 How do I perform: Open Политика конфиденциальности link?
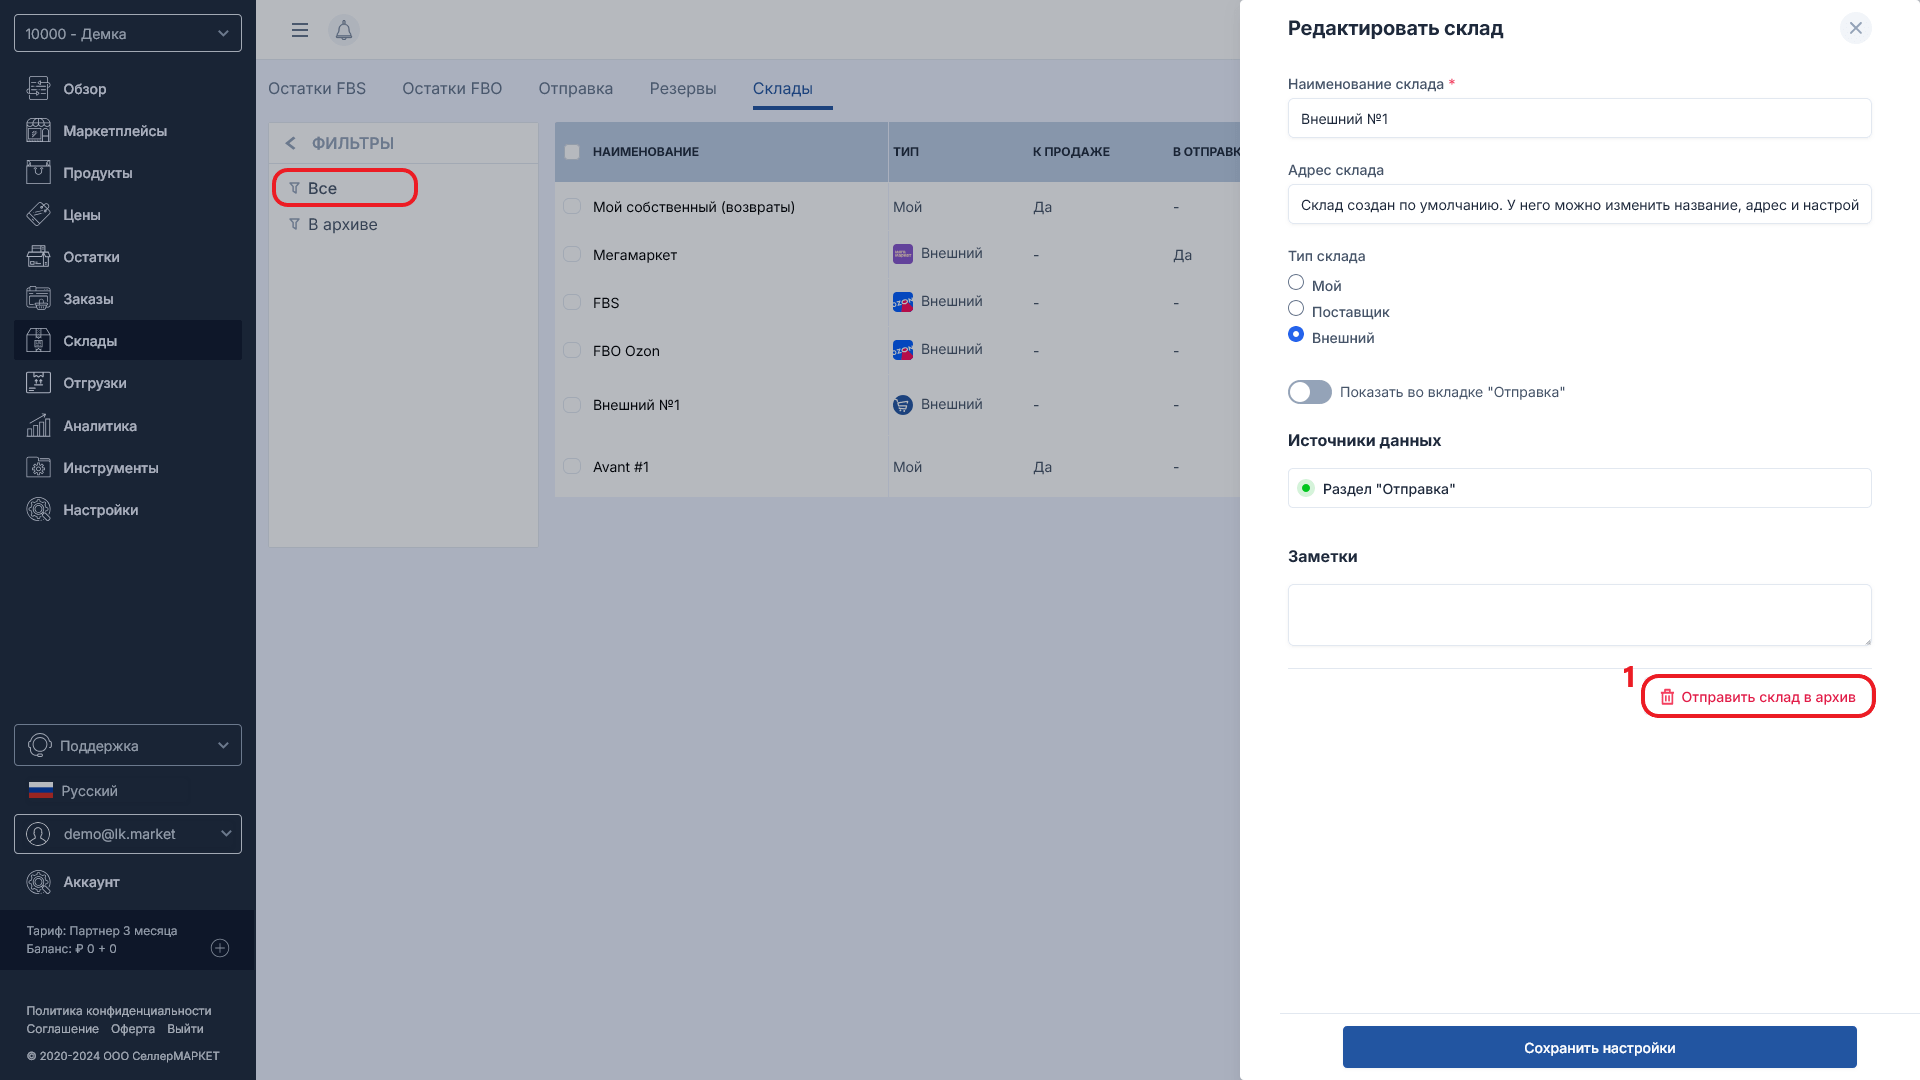click(x=119, y=1011)
